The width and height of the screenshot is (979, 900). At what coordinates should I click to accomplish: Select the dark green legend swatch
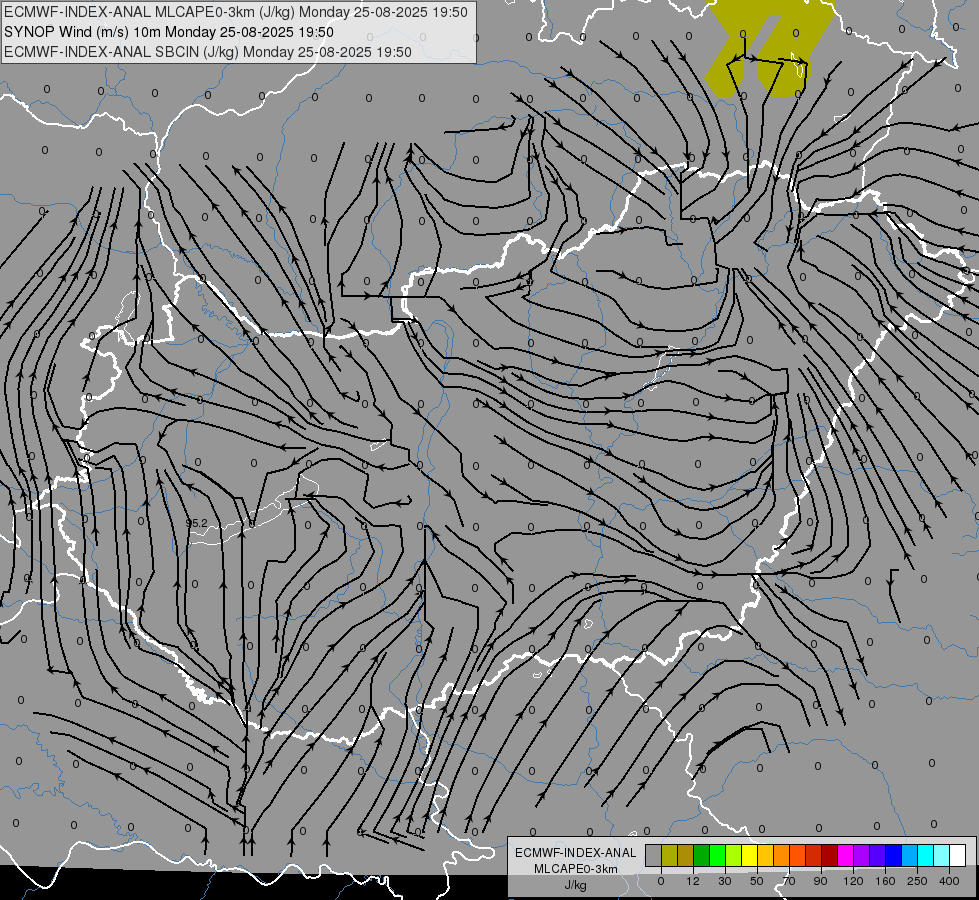[x=702, y=856]
